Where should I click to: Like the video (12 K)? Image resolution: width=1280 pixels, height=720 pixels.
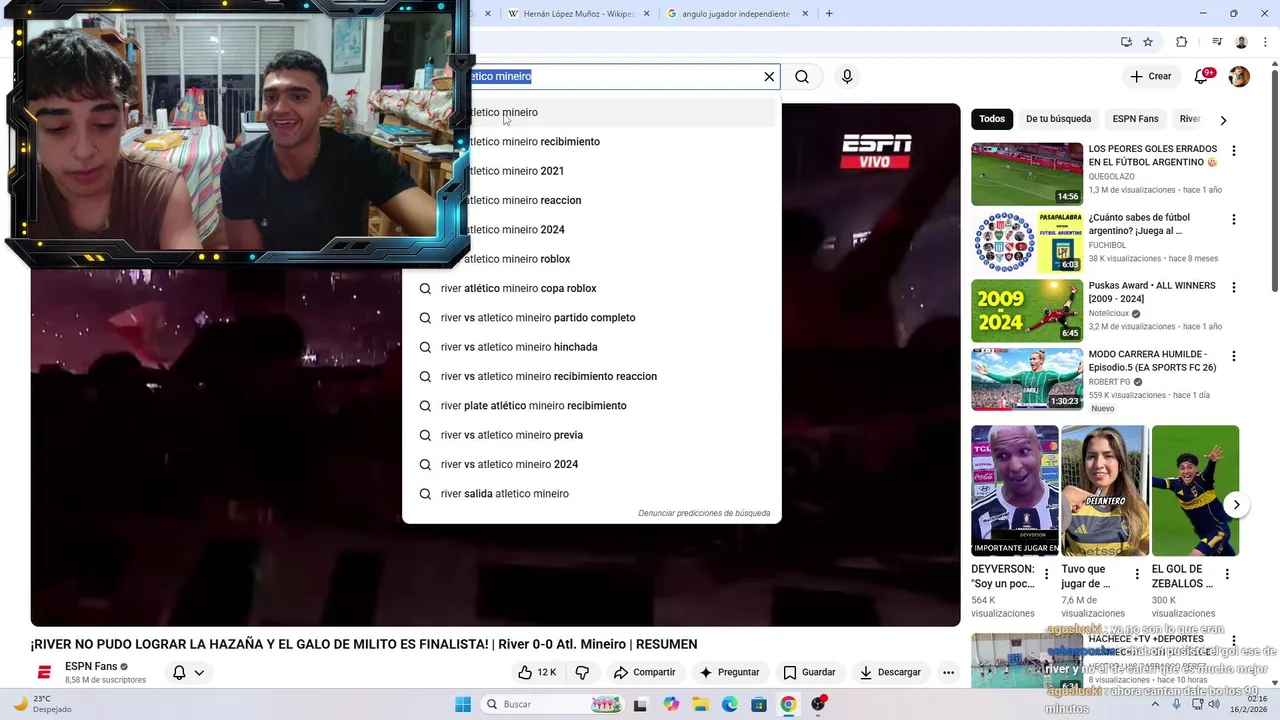coord(536,672)
